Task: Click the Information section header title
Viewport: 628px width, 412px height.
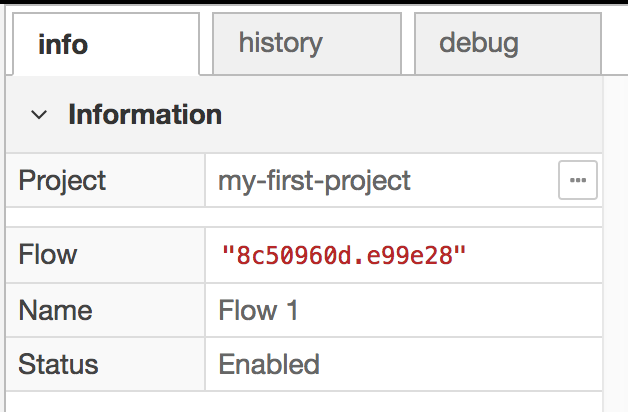Action: pos(145,114)
